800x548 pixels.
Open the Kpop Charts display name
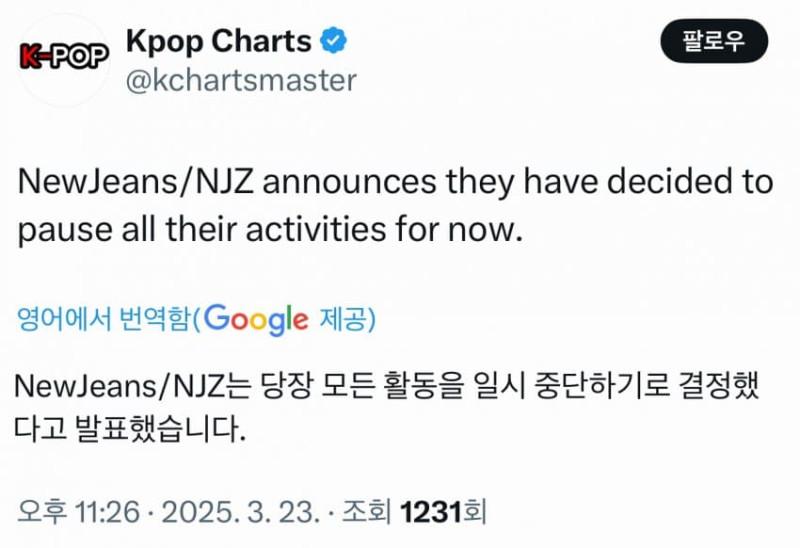[219, 41]
